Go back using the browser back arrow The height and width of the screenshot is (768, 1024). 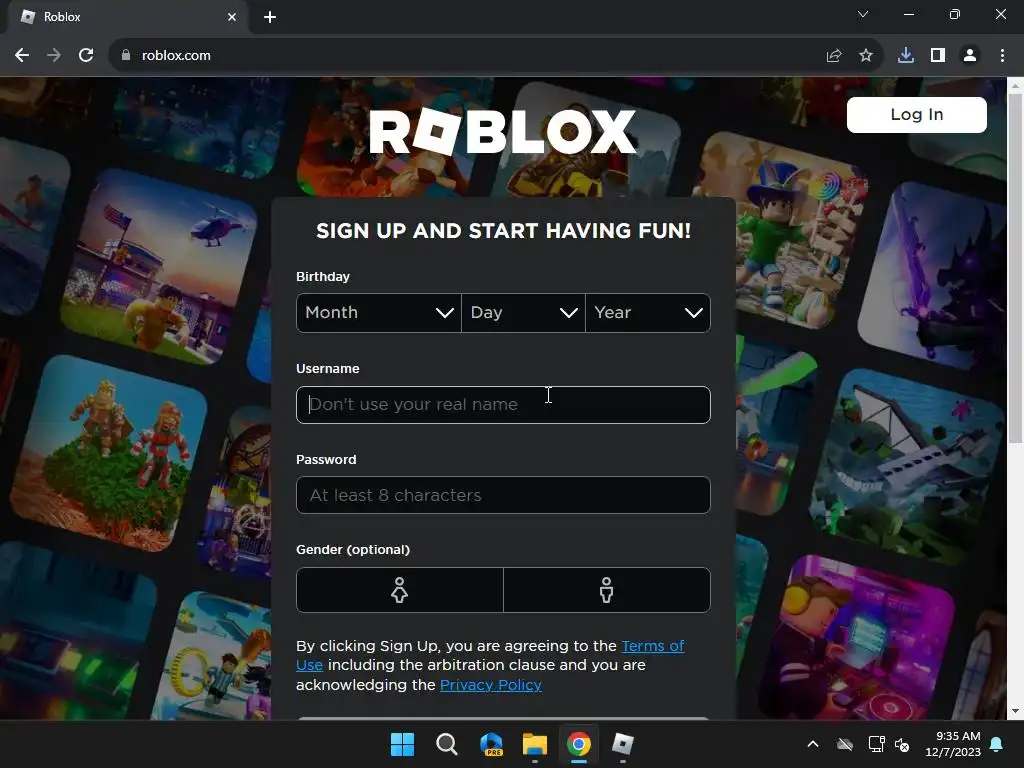[22, 56]
